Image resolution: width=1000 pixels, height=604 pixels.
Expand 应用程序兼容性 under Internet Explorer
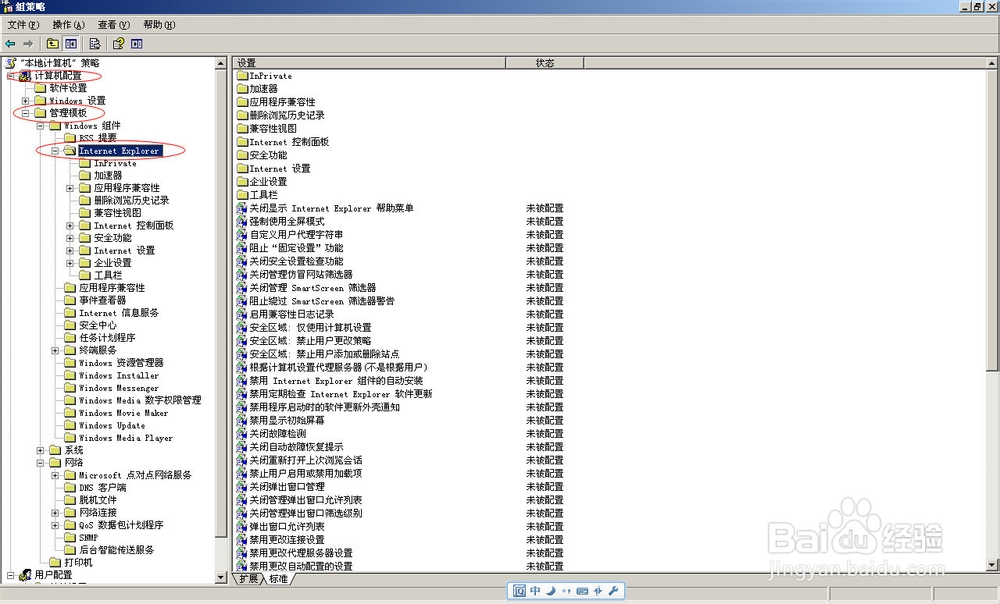(x=70, y=188)
